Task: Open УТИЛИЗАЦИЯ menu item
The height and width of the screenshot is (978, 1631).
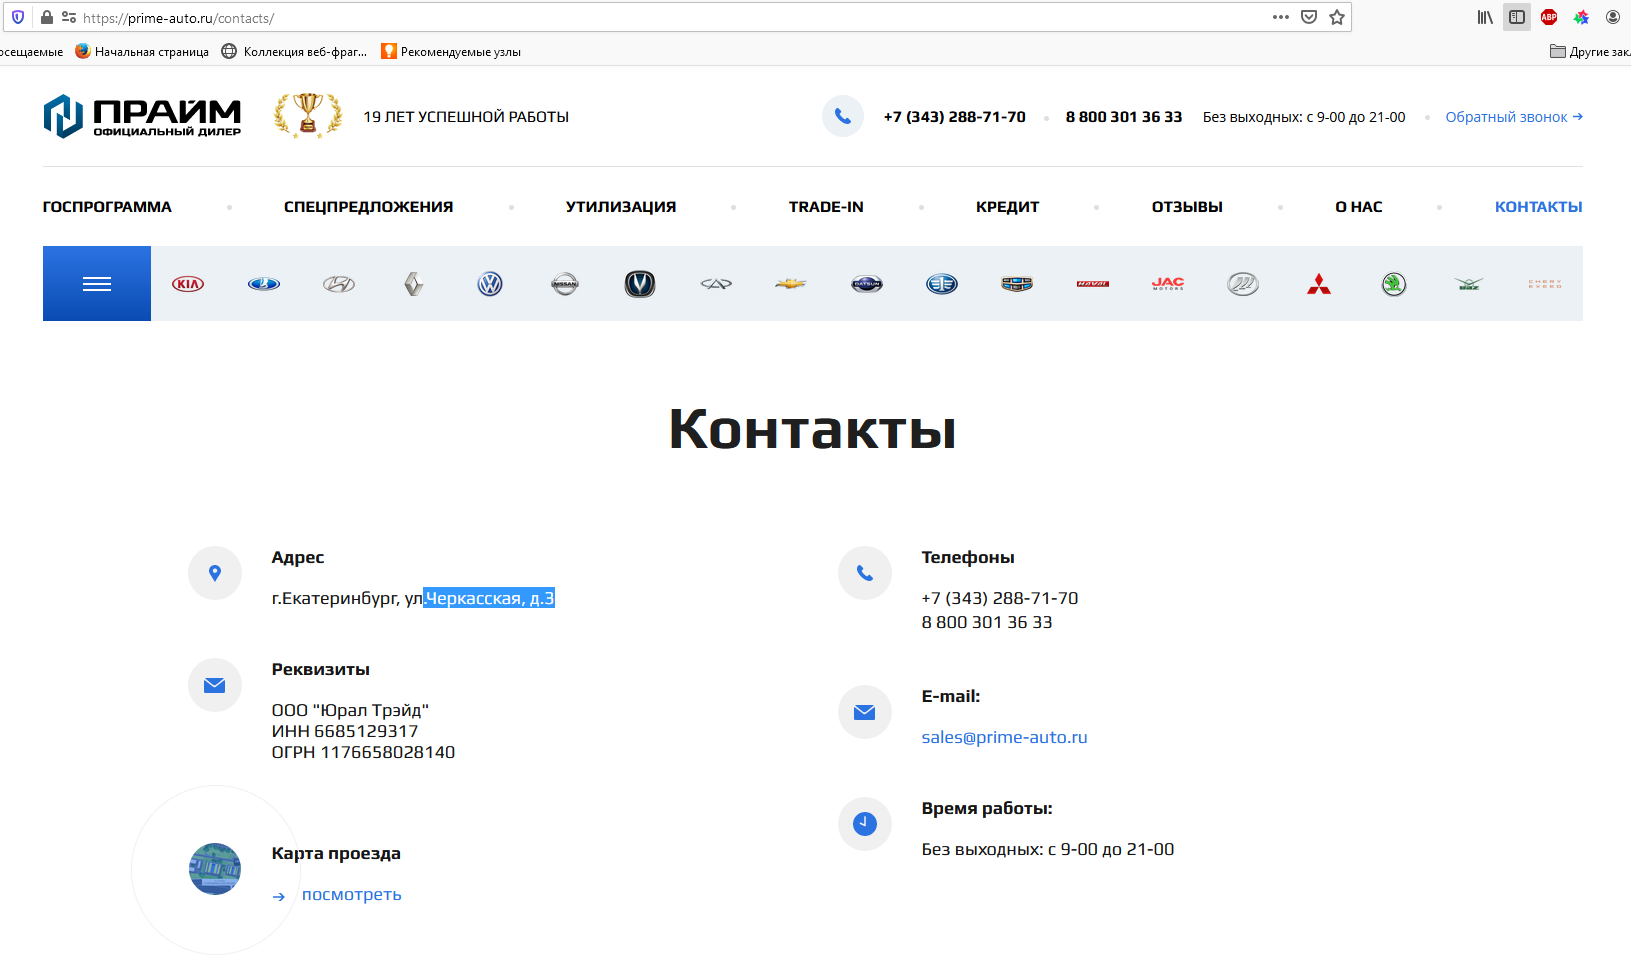Action: pyautogui.click(x=621, y=207)
